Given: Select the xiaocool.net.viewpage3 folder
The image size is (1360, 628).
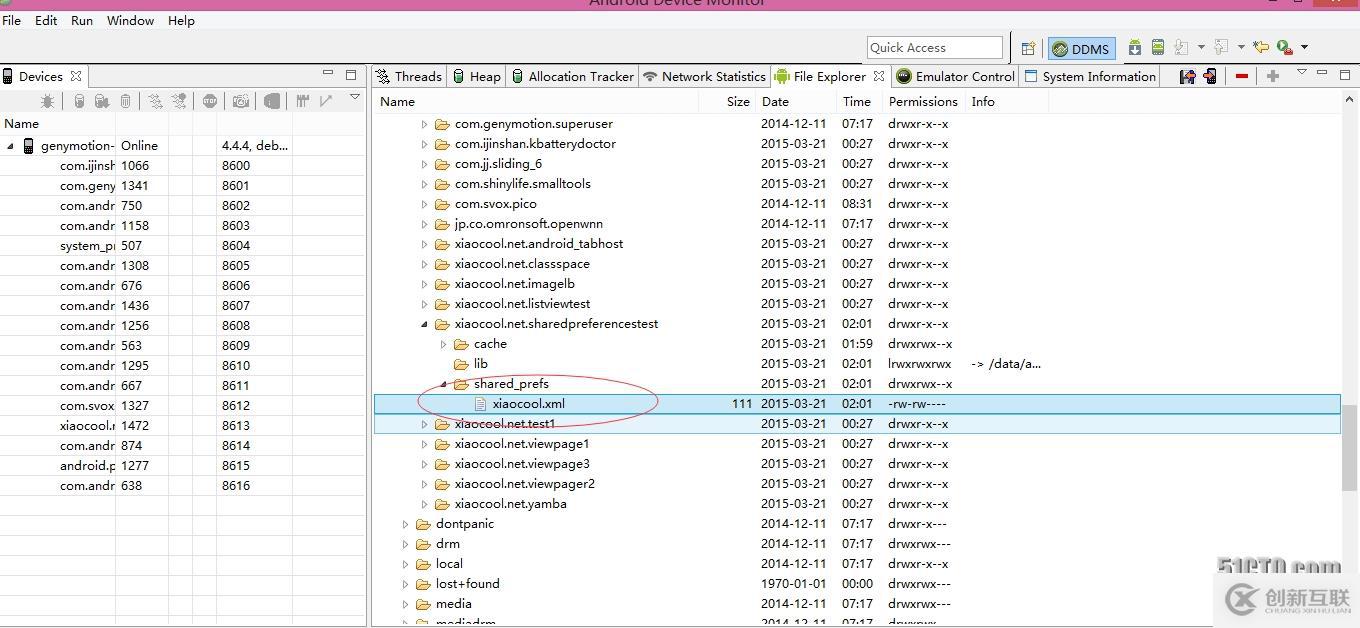Looking at the screenshot, I should click(857, 464).
